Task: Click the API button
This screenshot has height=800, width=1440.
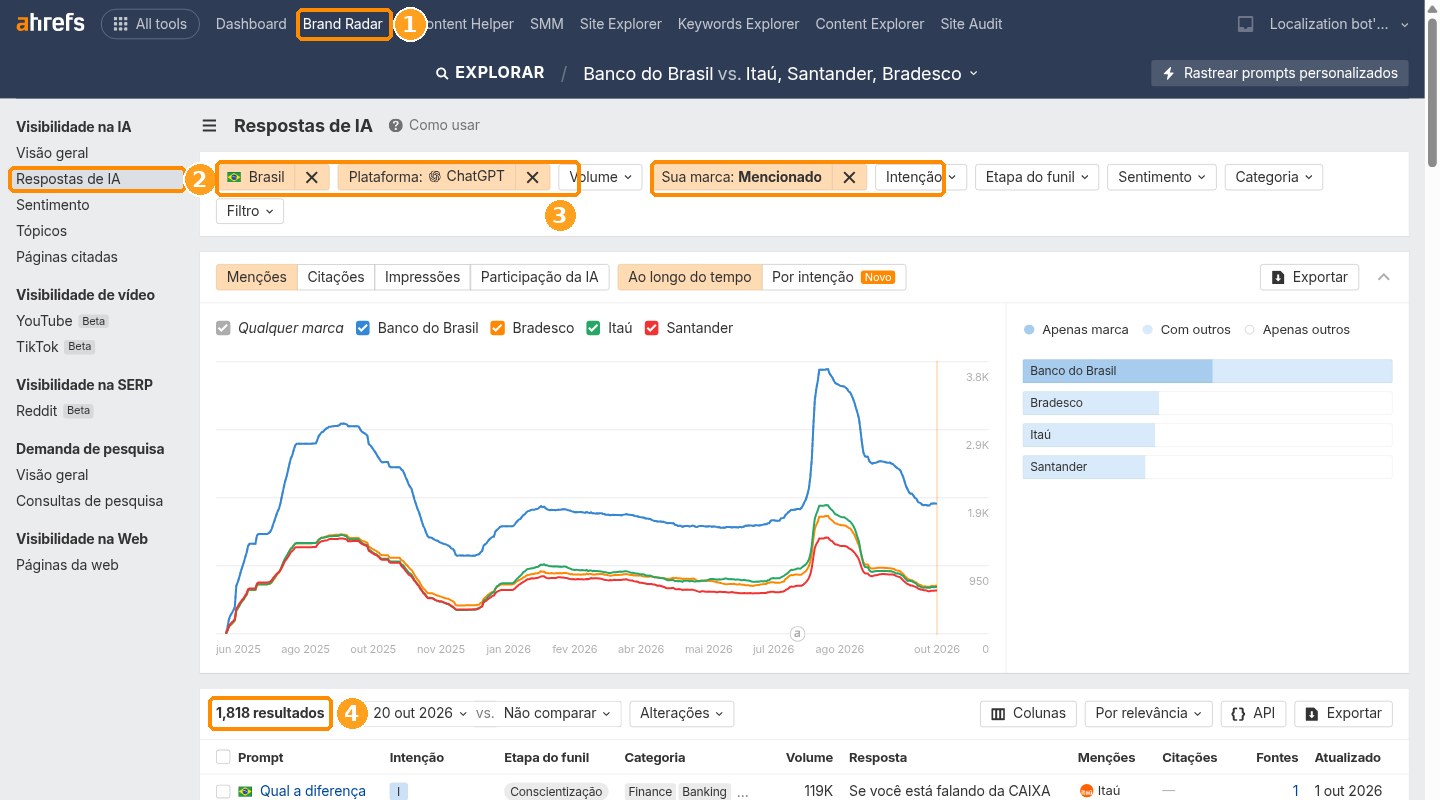Action: pyautogui.click(x=1253, y=713)
